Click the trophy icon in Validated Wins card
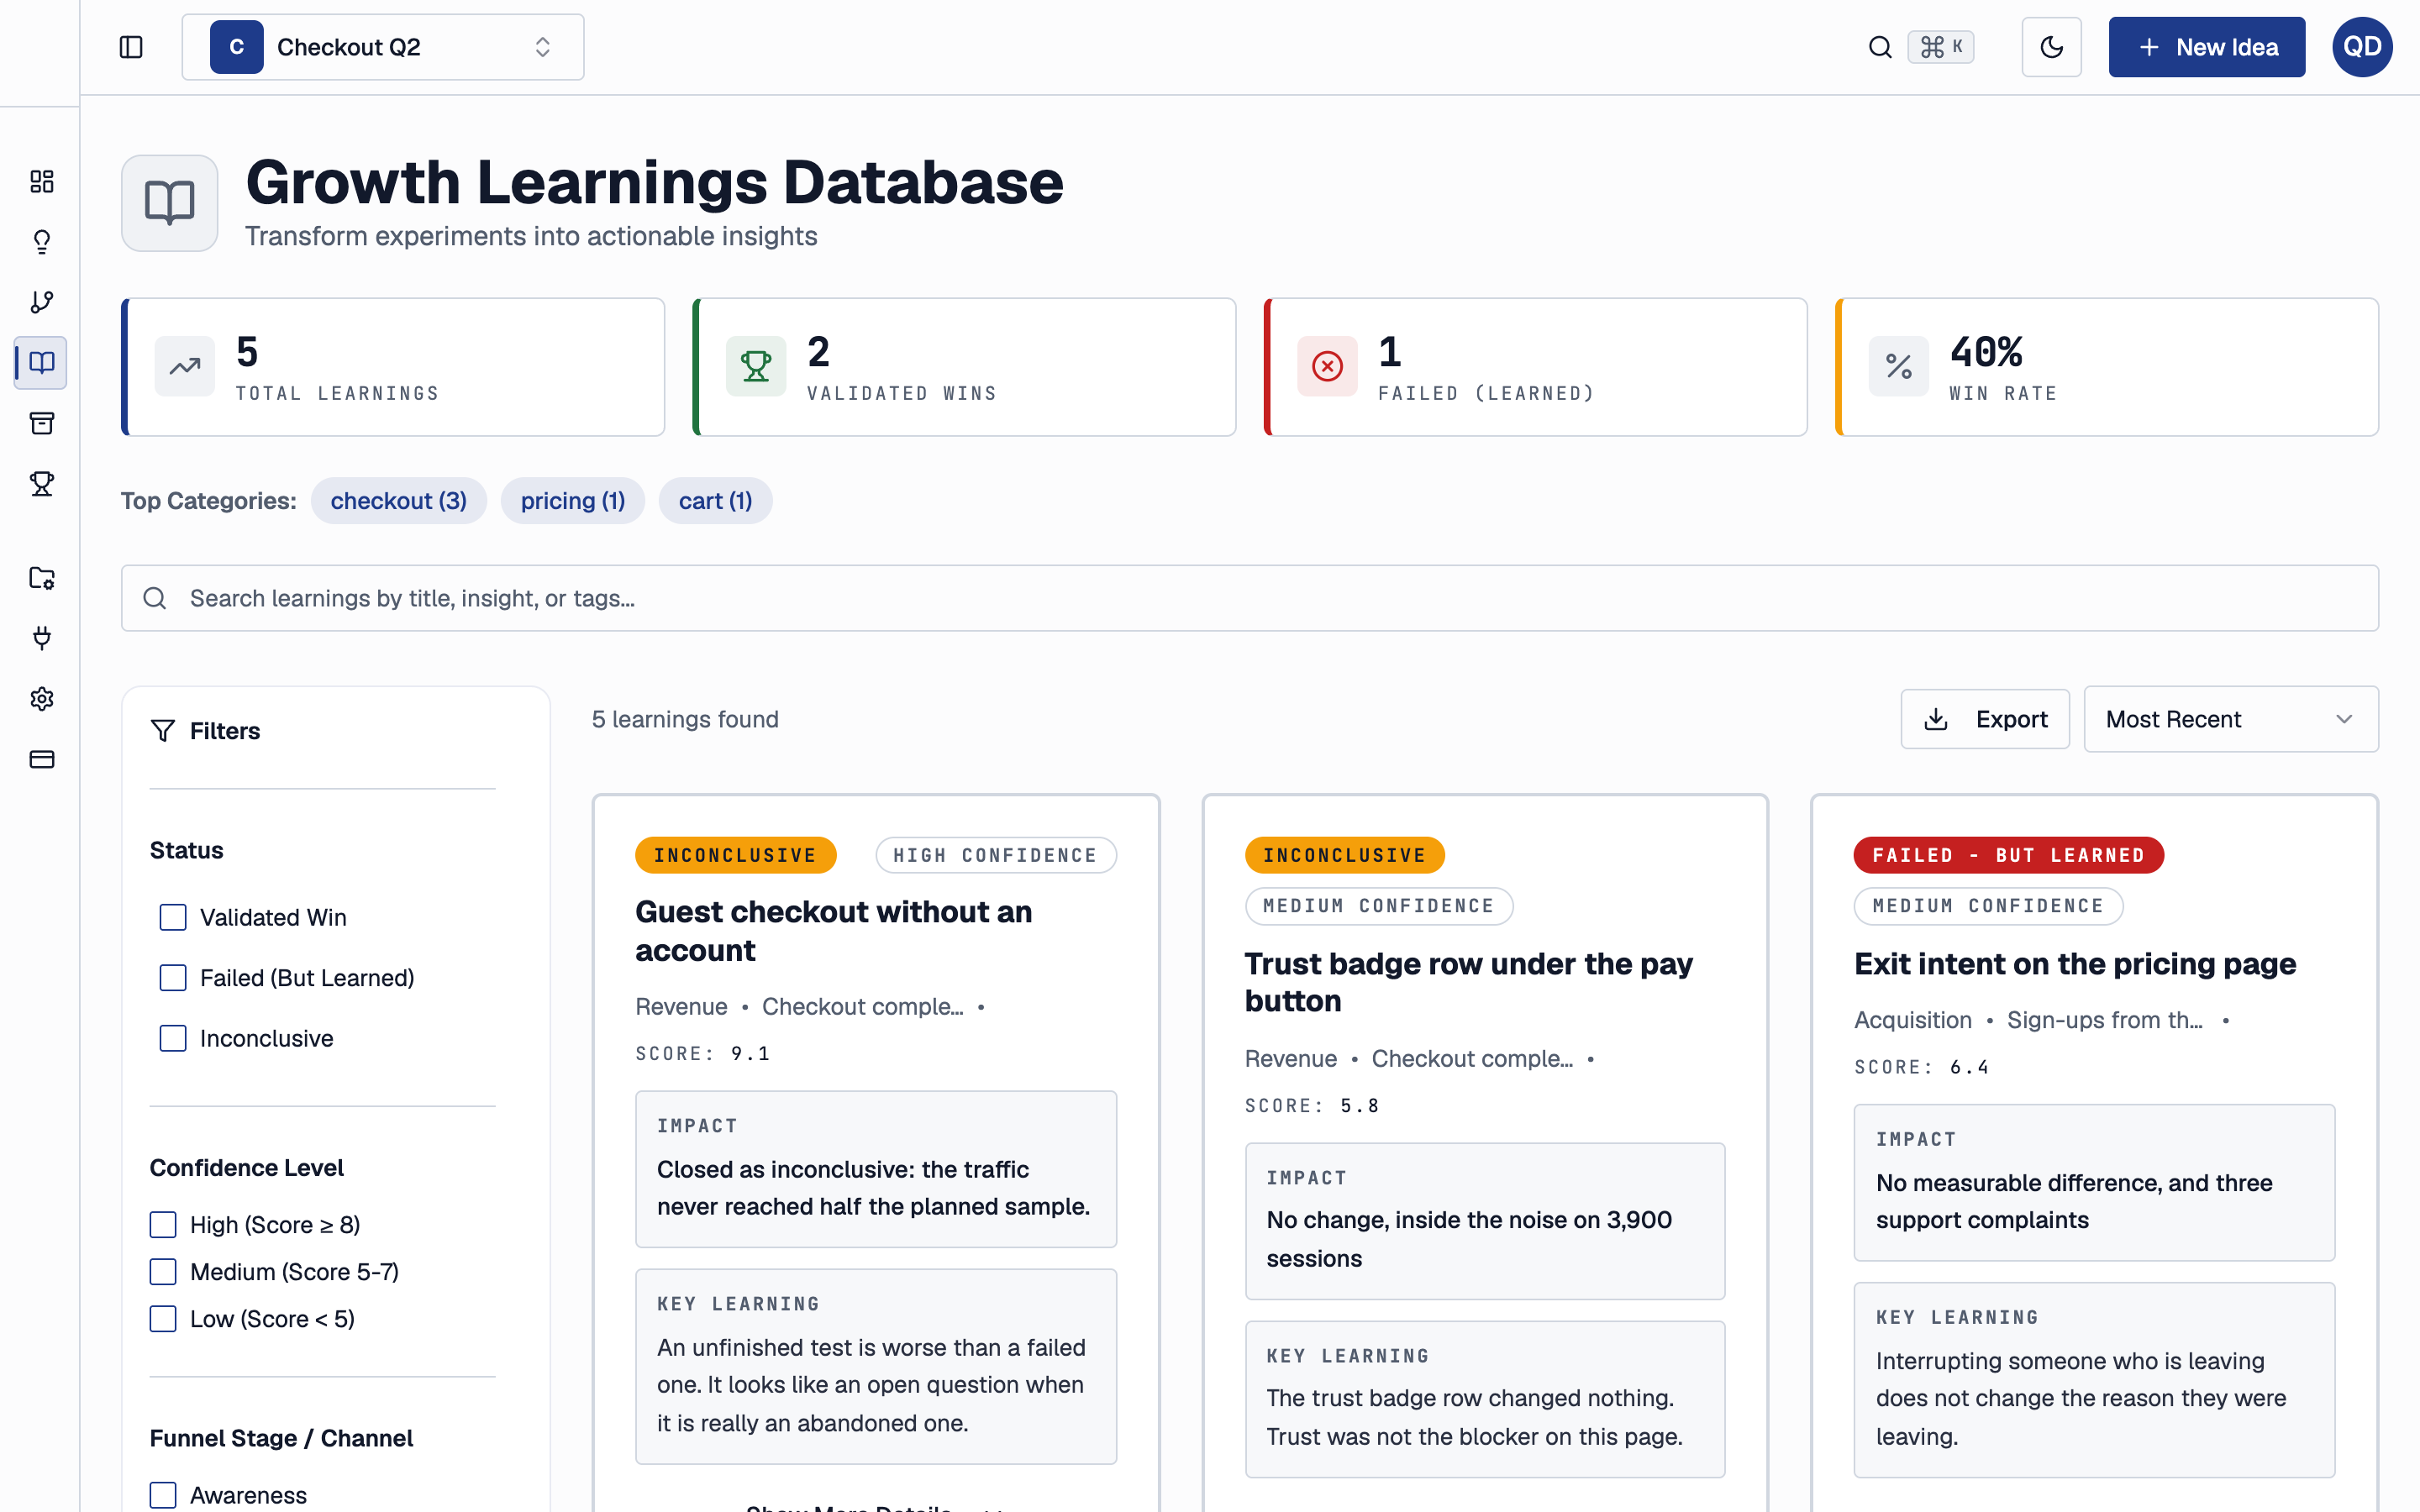The height and width of the screenshot is (1512, 2420). [756, 366]
